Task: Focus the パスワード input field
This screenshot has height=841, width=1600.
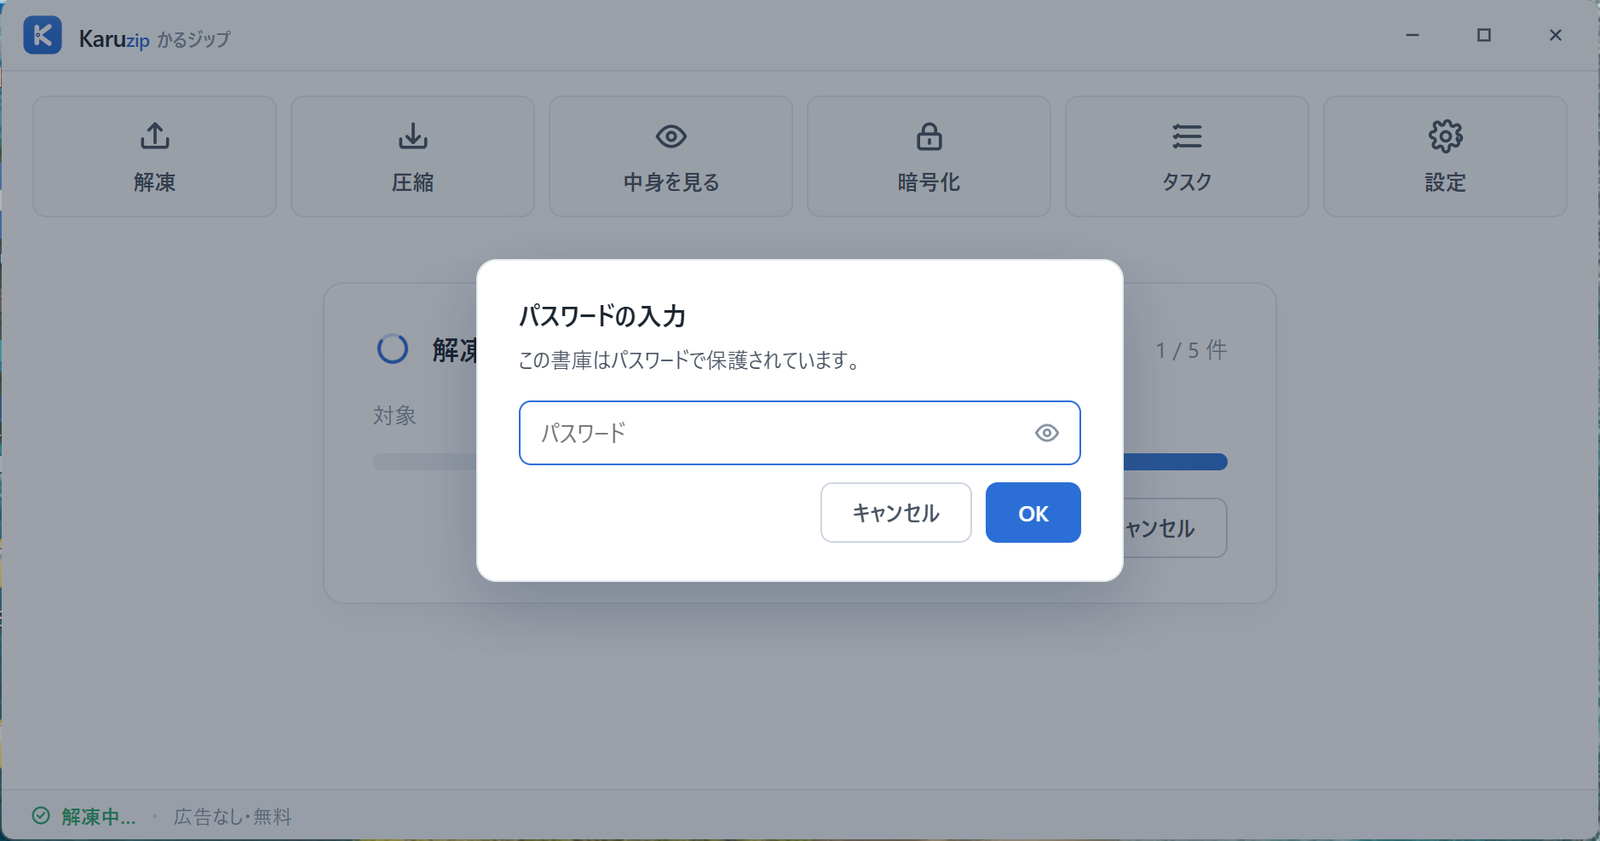Action: pos(799,433)
